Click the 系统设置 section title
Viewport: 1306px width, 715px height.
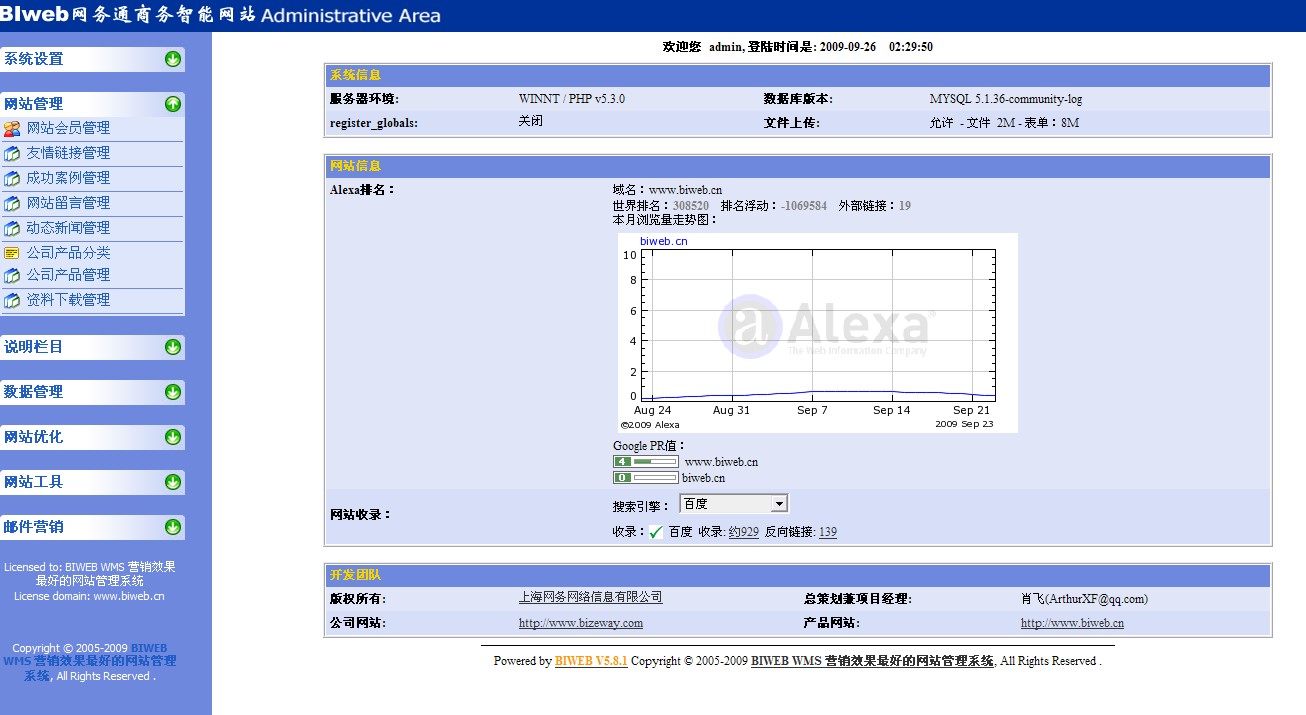[33, 59]
